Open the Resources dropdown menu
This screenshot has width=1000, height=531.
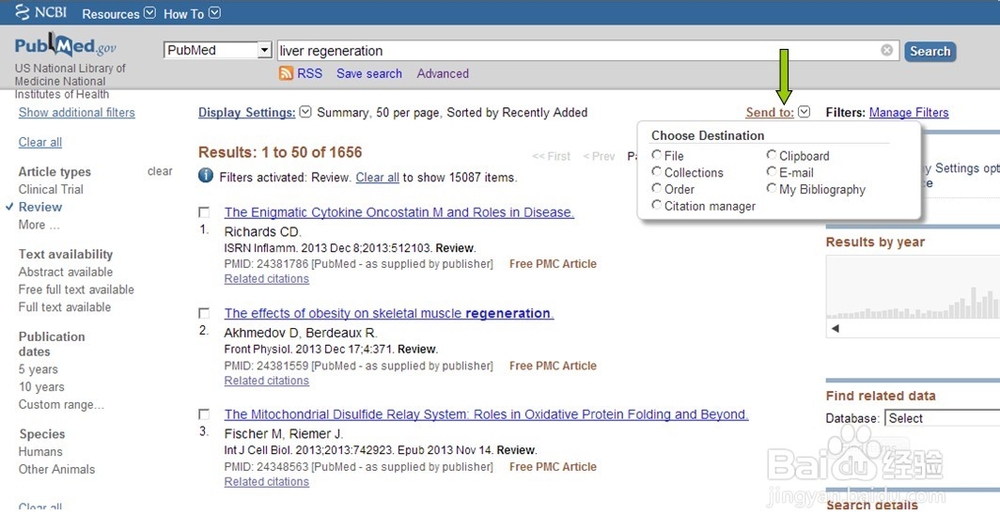[x=119, y=13]
